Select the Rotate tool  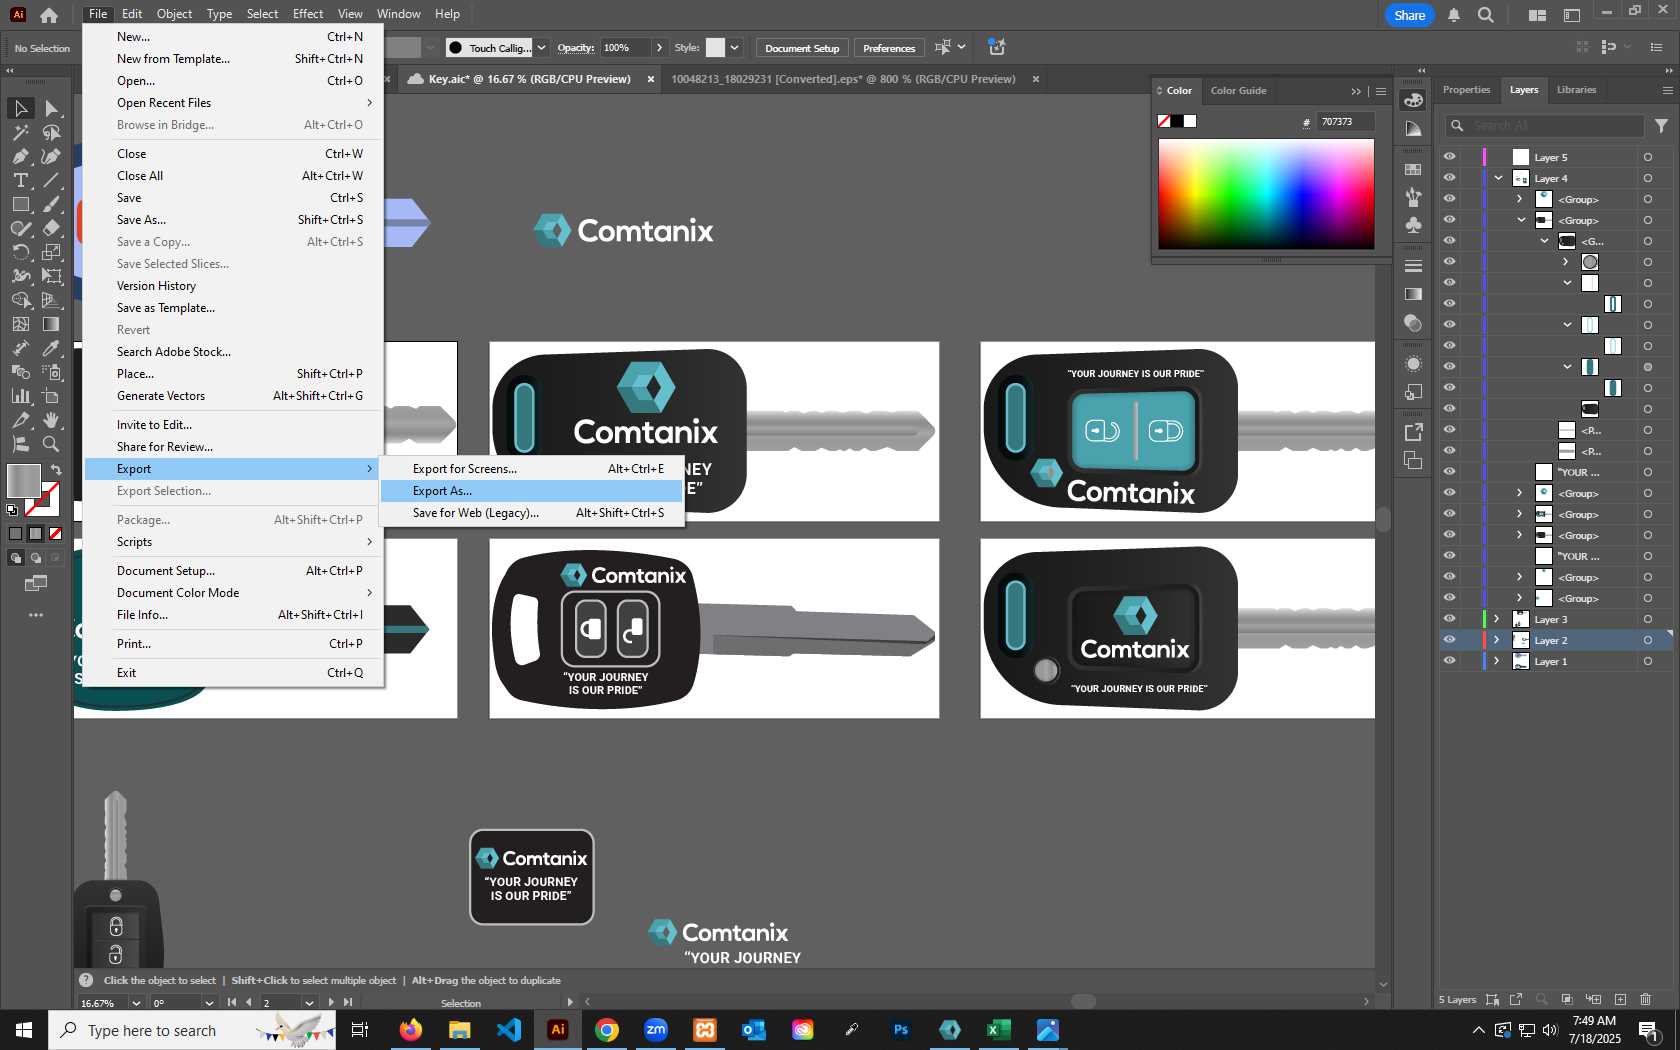tap(20, 252)
